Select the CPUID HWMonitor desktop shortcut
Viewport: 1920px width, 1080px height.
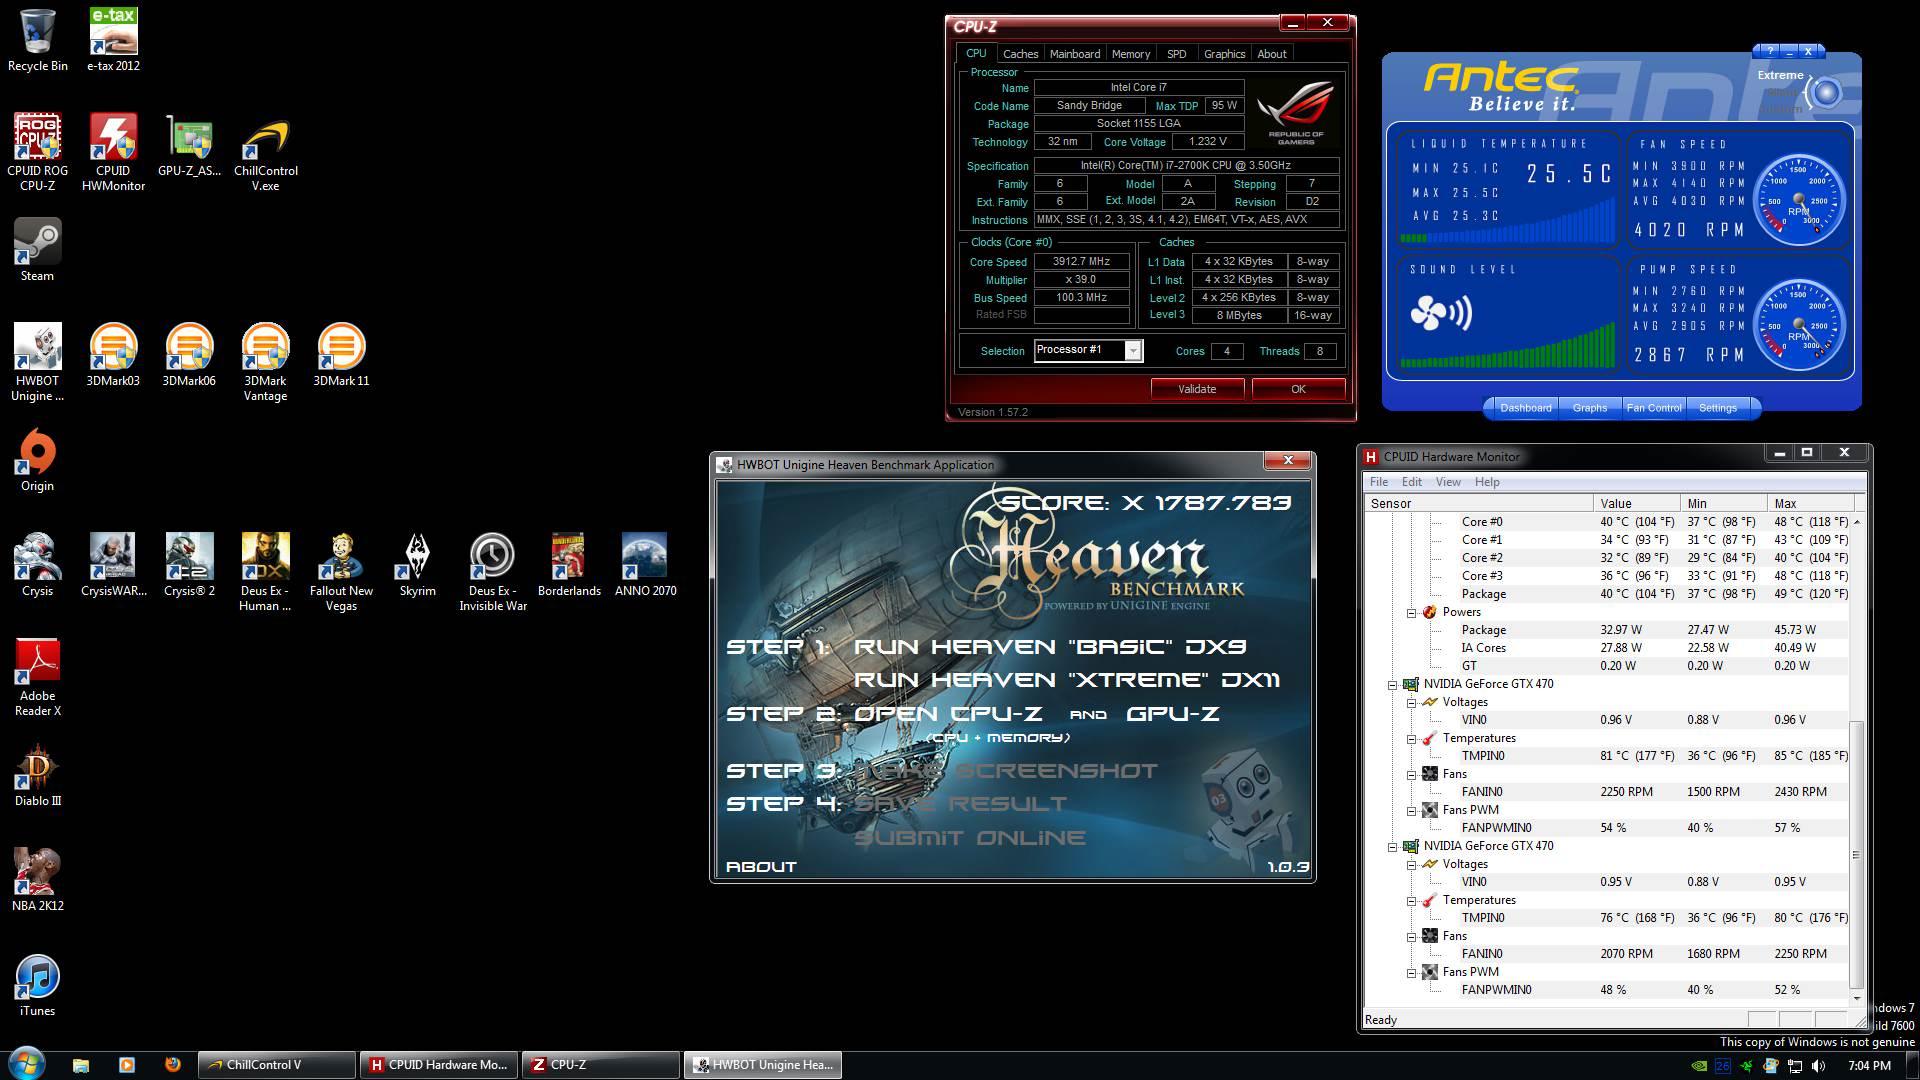point(113,152)
